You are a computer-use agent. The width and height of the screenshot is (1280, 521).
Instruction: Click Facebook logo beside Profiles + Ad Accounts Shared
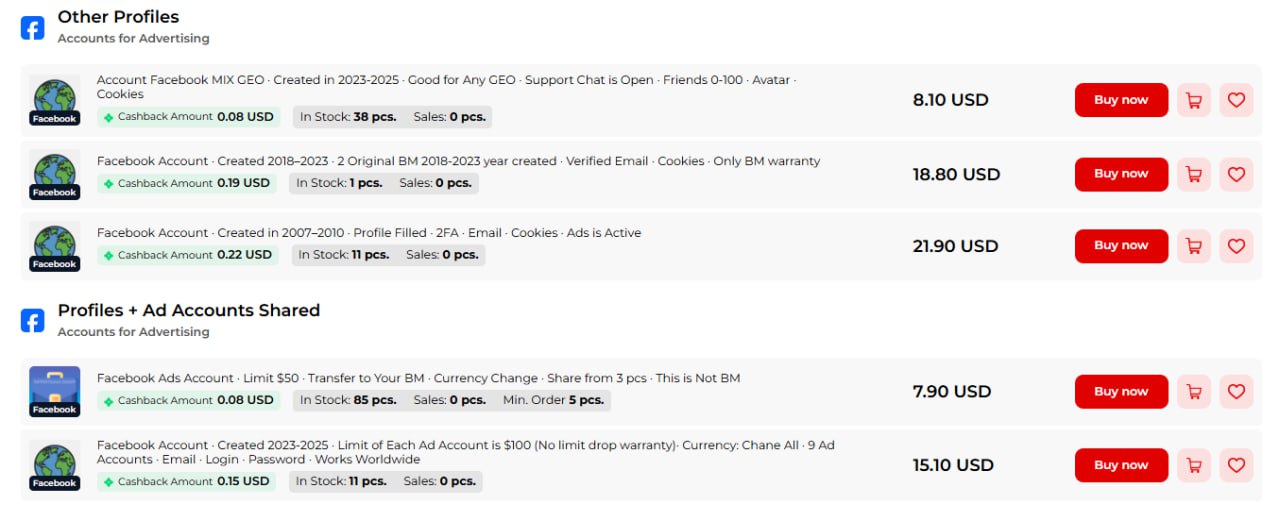(33, 320)
